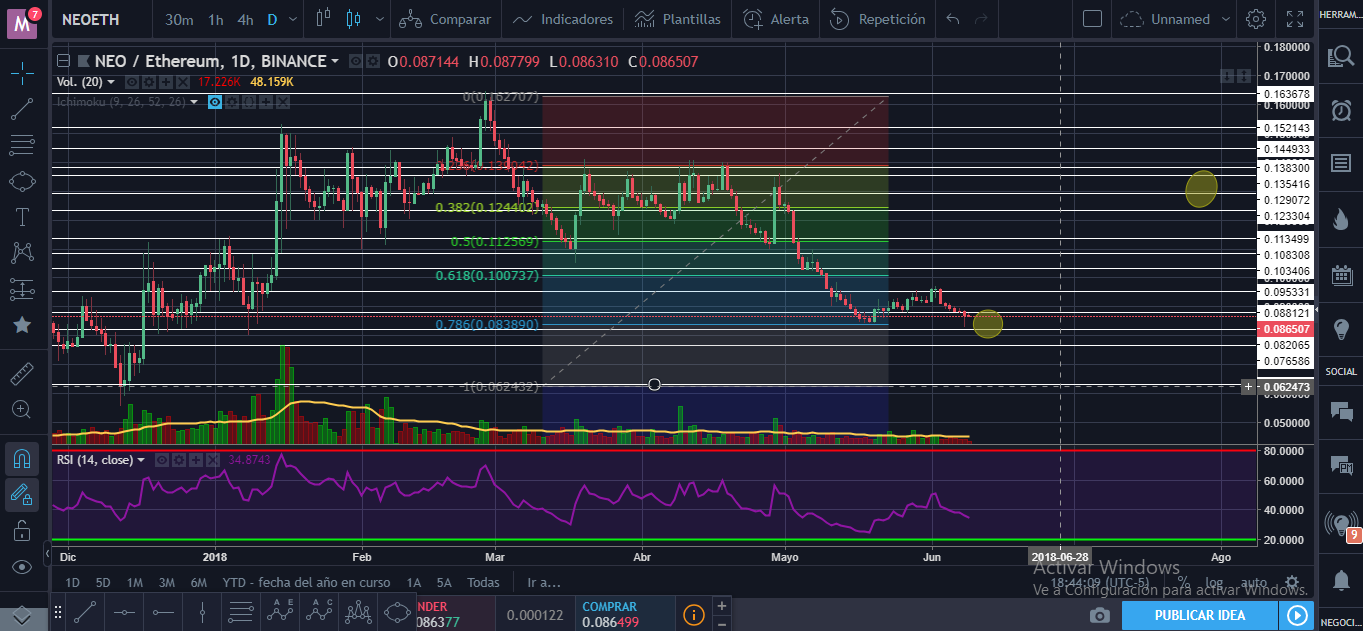The width and height of the screenshot is (1363, 631).
Task: Toggle magnet mode for drawings
Action: coord(22,459)
